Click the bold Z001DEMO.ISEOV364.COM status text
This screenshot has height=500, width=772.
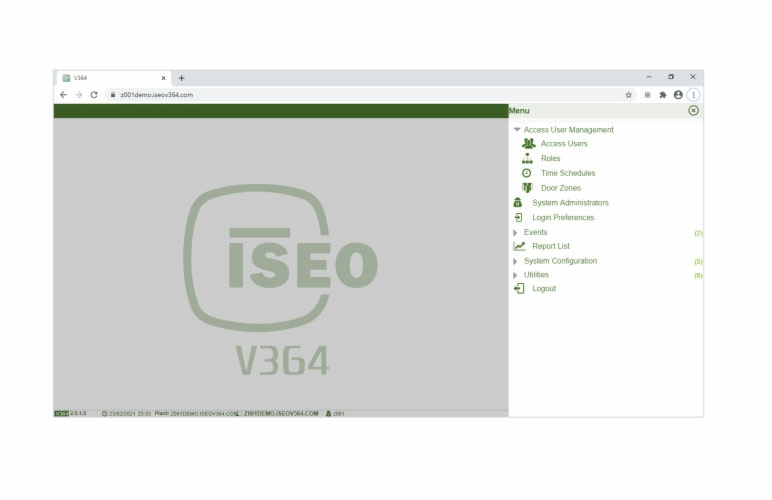(281, 413)
